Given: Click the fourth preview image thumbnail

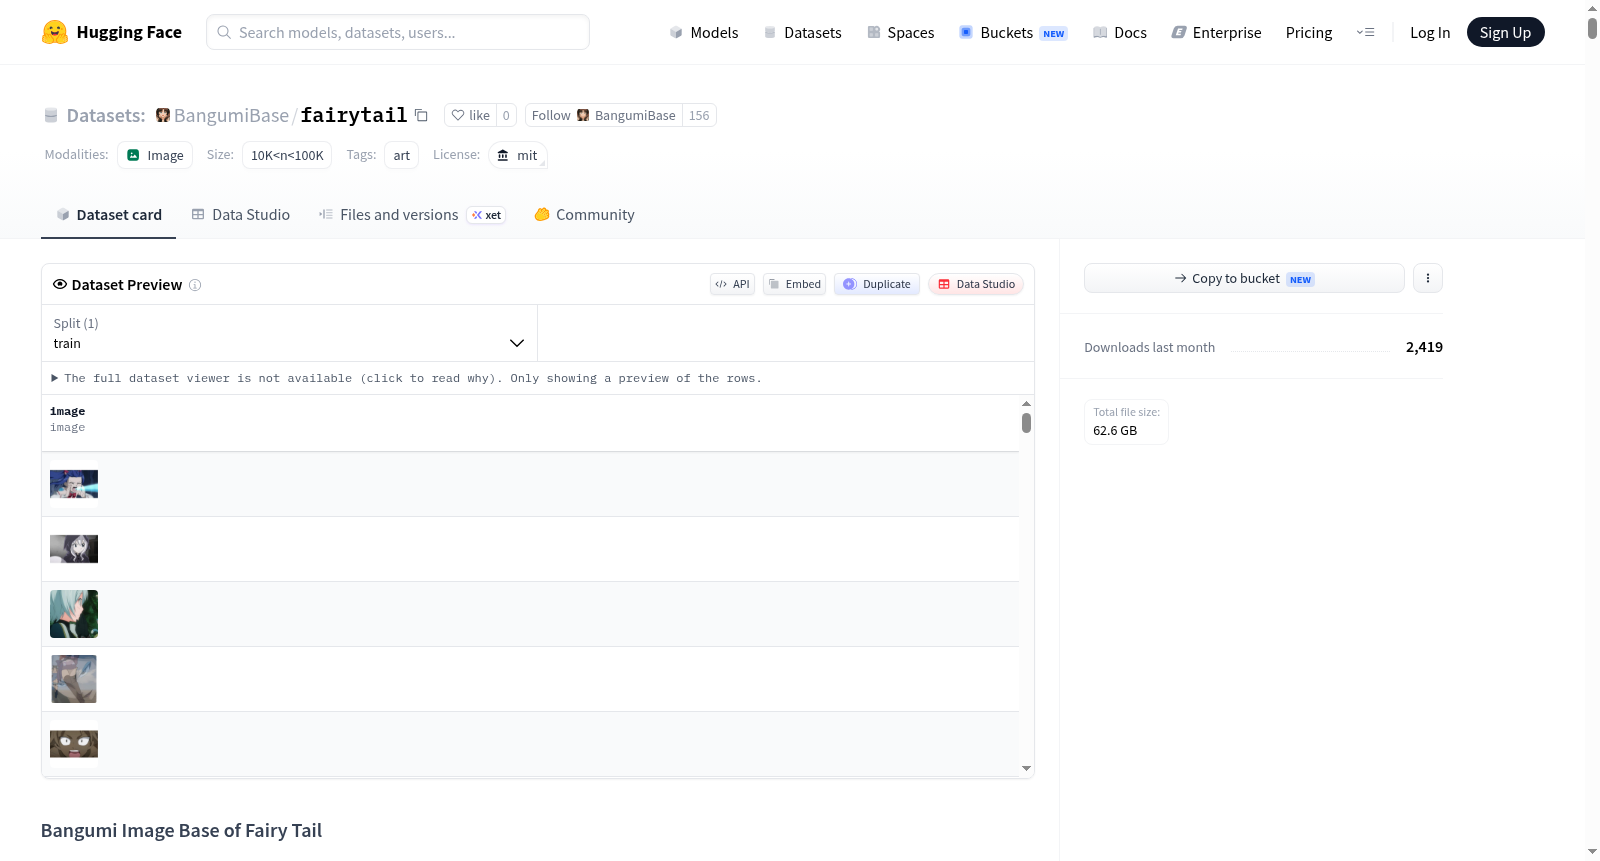Looking at the screenshot, I should (x=74, y=679).
